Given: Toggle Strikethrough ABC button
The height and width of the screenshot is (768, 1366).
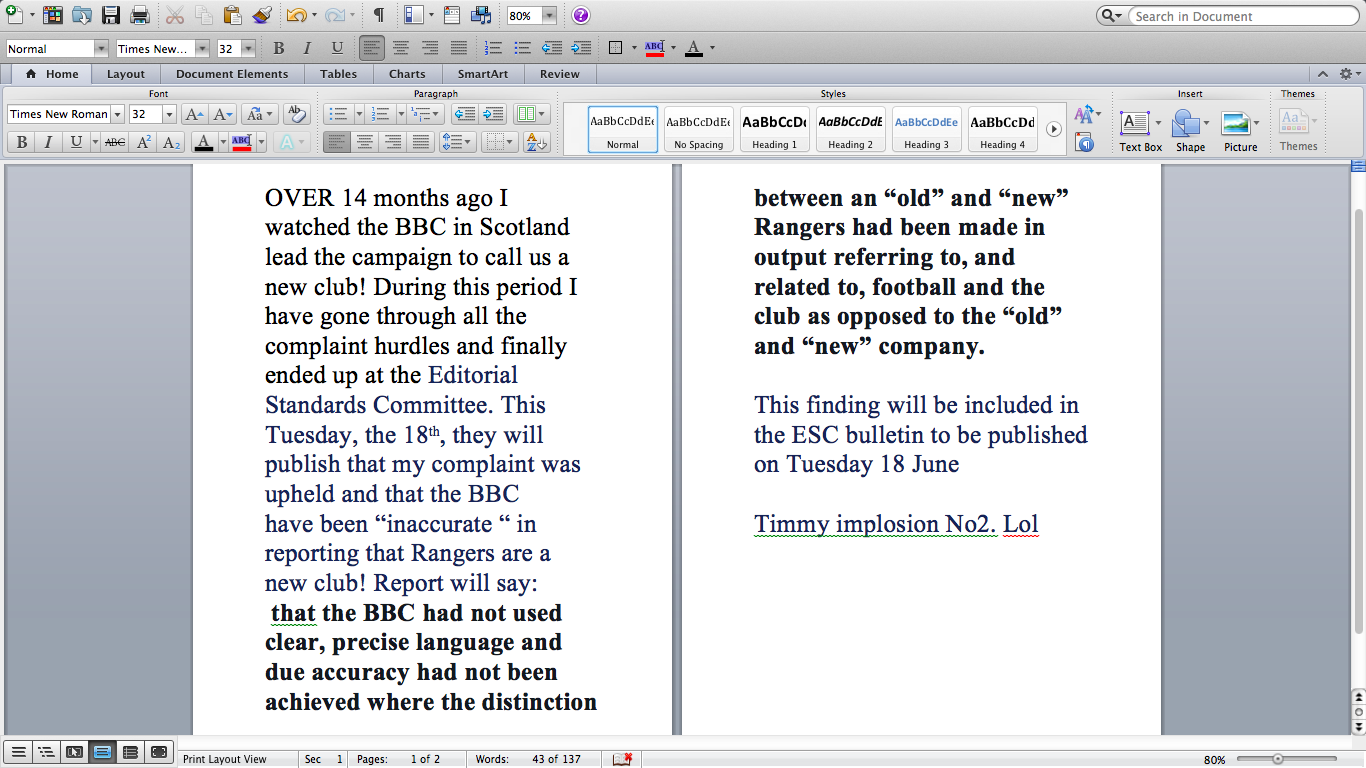Looking at the screenshot, I should coord(114,142).
